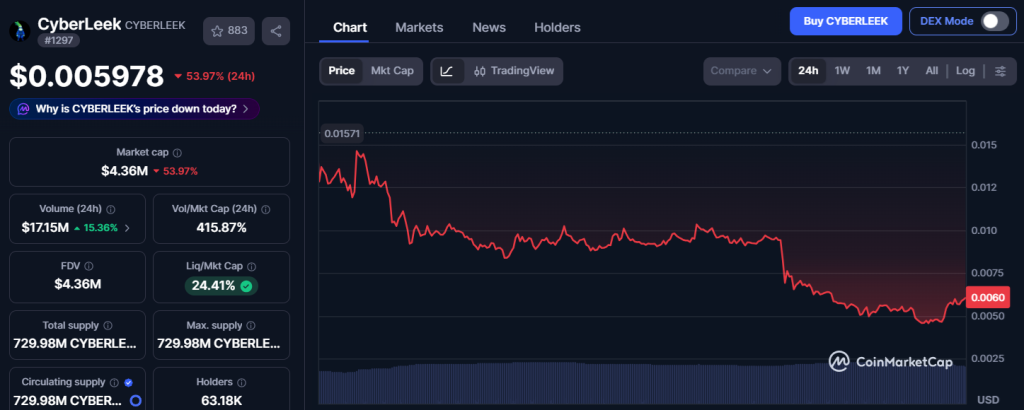Select Mkt Cap chart mode

pyautogui.click(x=392, y=71)
